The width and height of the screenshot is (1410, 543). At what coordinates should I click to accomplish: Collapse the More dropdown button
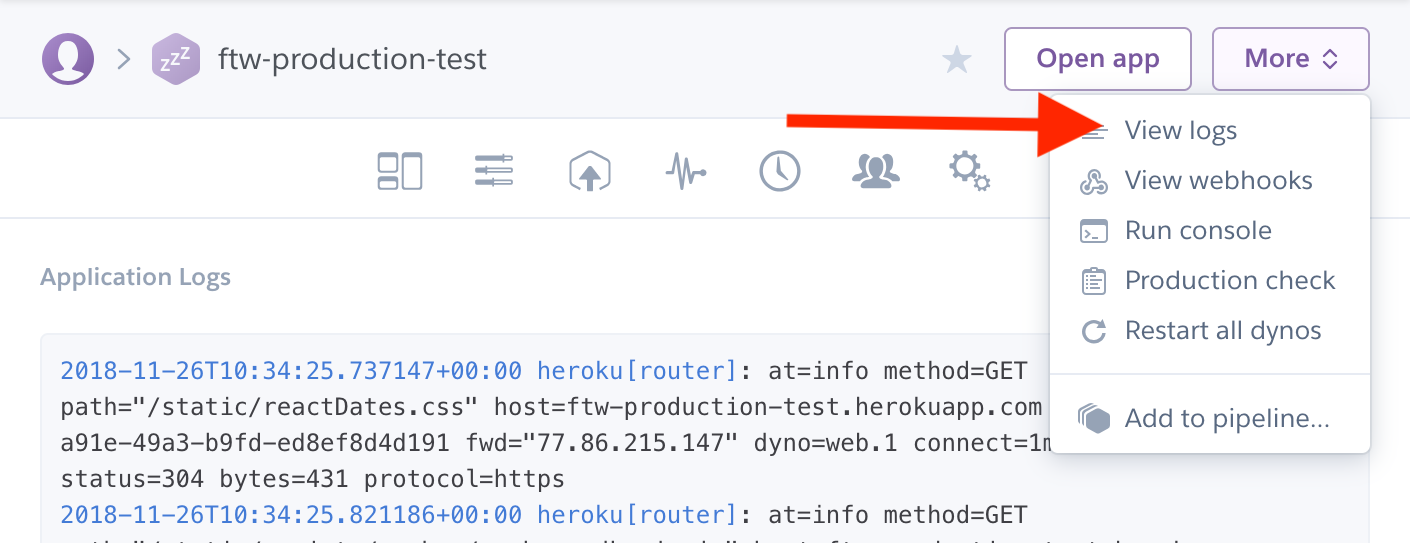pyautogui.click(x=1290, y=59)
